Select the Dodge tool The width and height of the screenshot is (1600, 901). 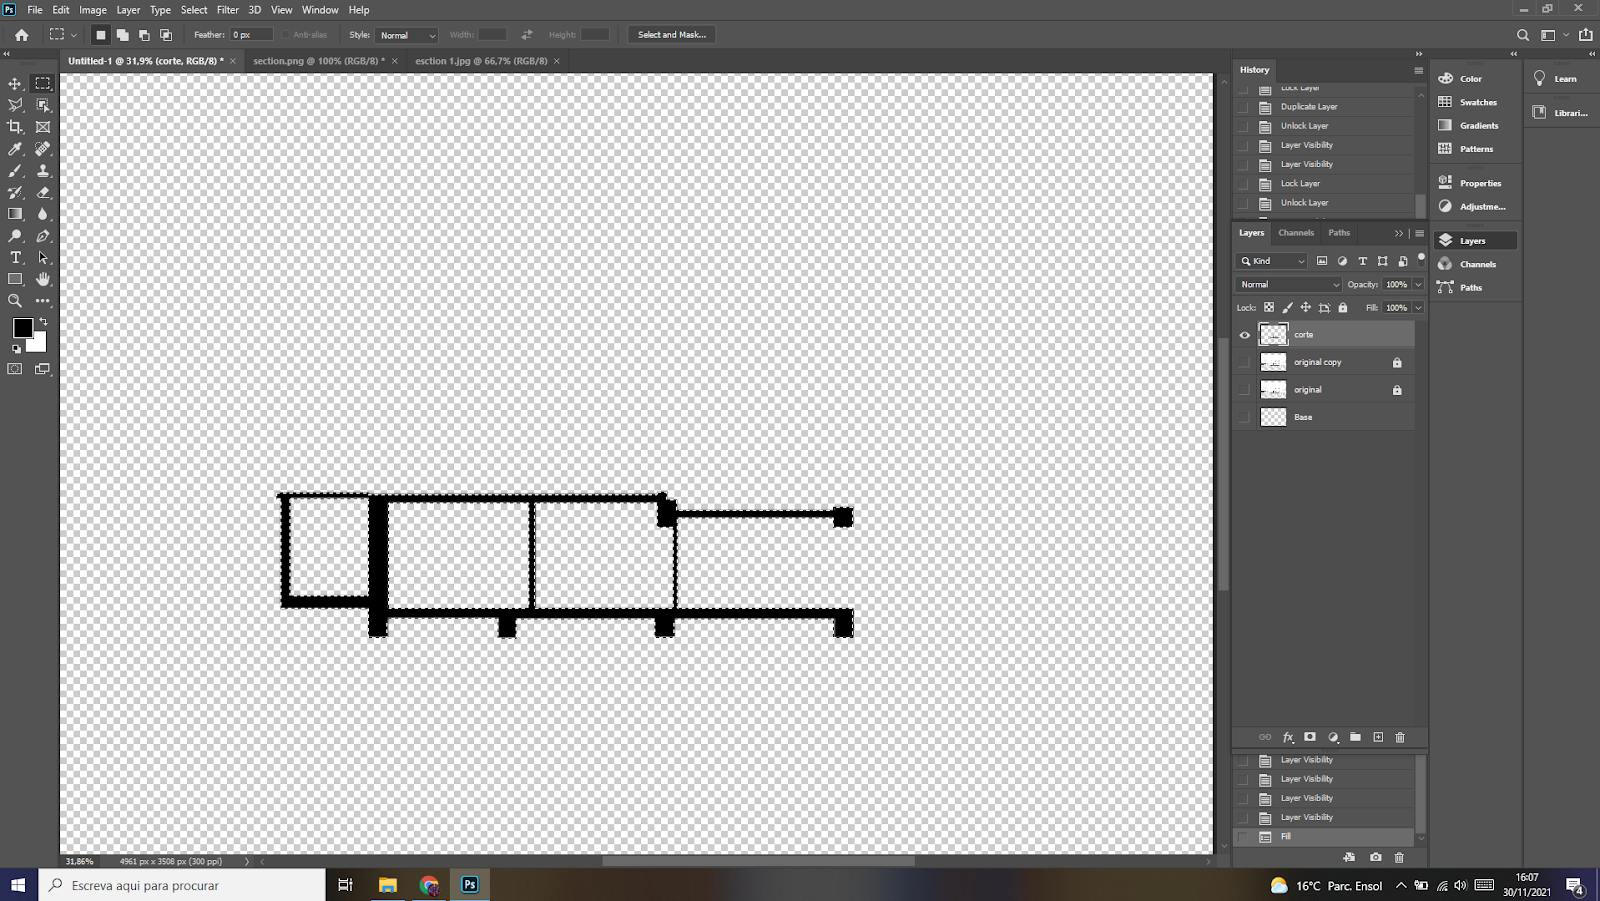coord(15,236)
